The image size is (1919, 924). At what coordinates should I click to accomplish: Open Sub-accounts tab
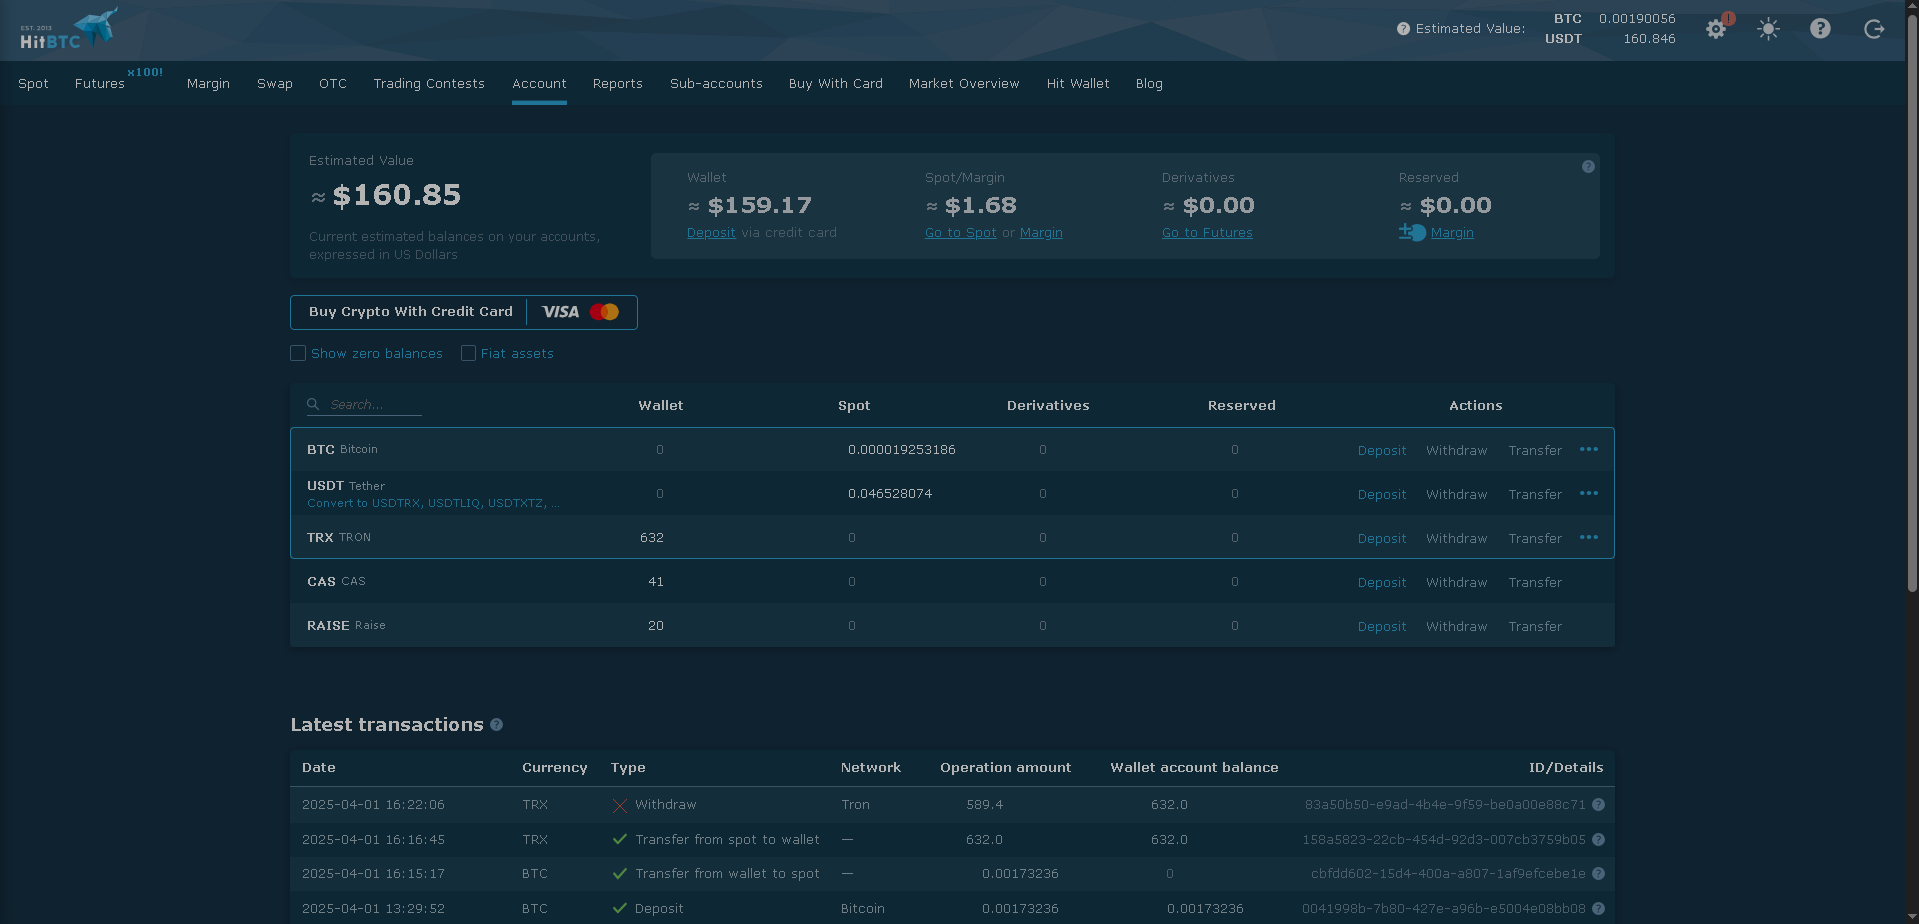[716, 84]
